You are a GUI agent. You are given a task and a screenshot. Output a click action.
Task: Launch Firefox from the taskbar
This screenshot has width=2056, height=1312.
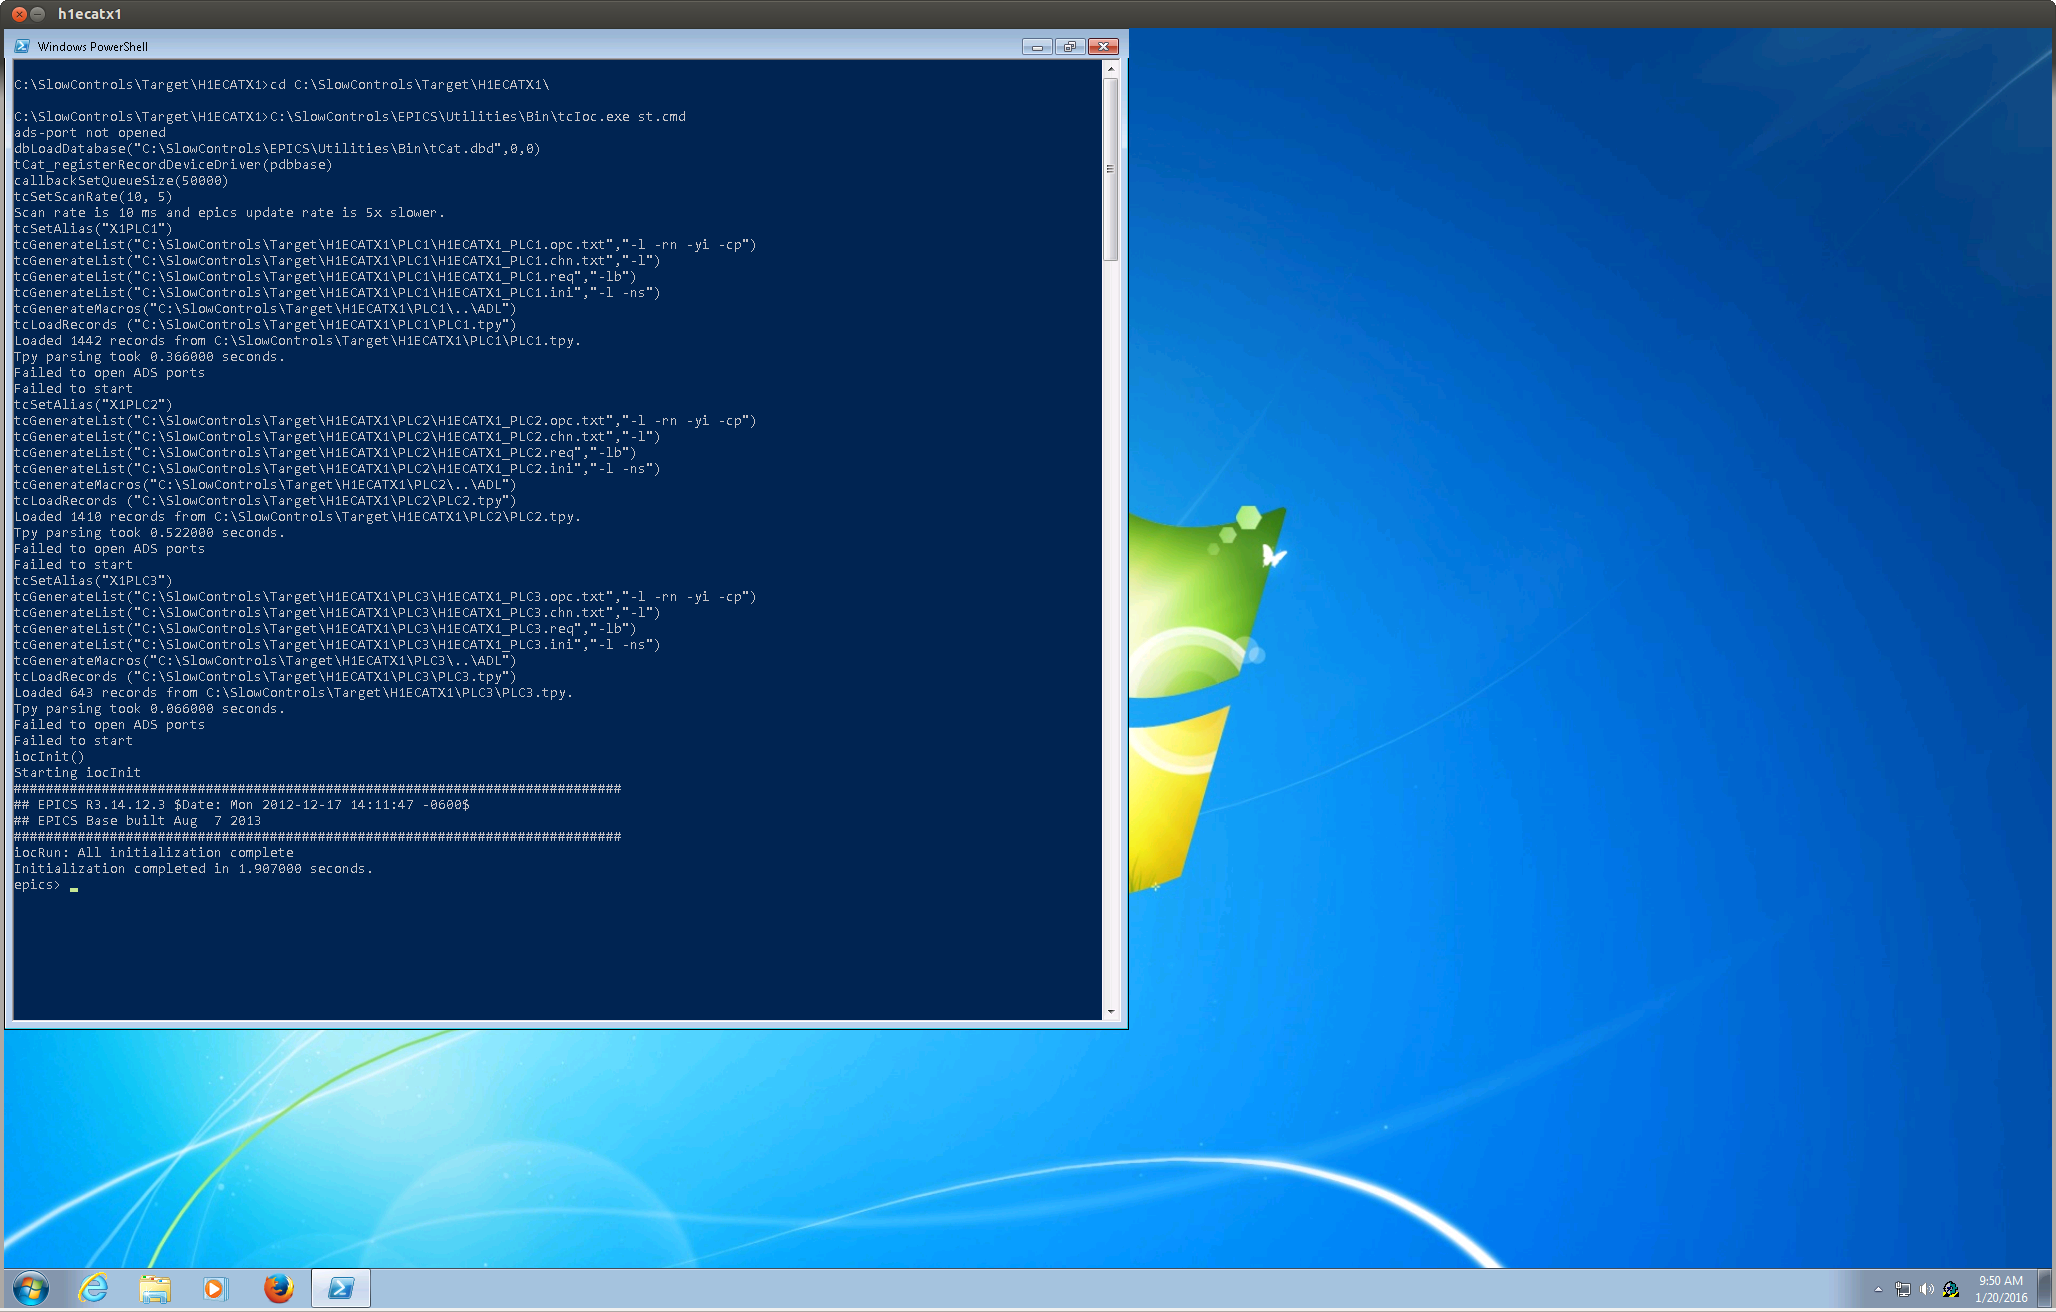[x=278, y=1288]
